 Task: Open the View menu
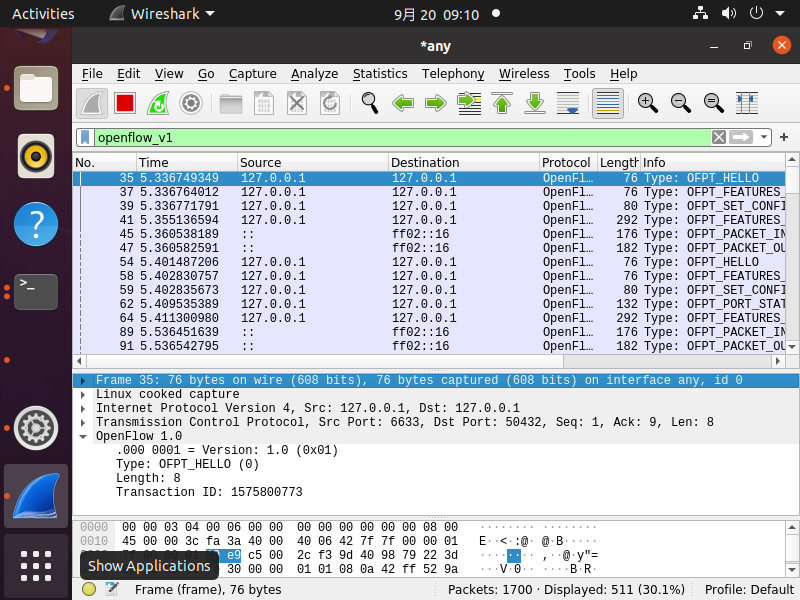click(169, 74)
